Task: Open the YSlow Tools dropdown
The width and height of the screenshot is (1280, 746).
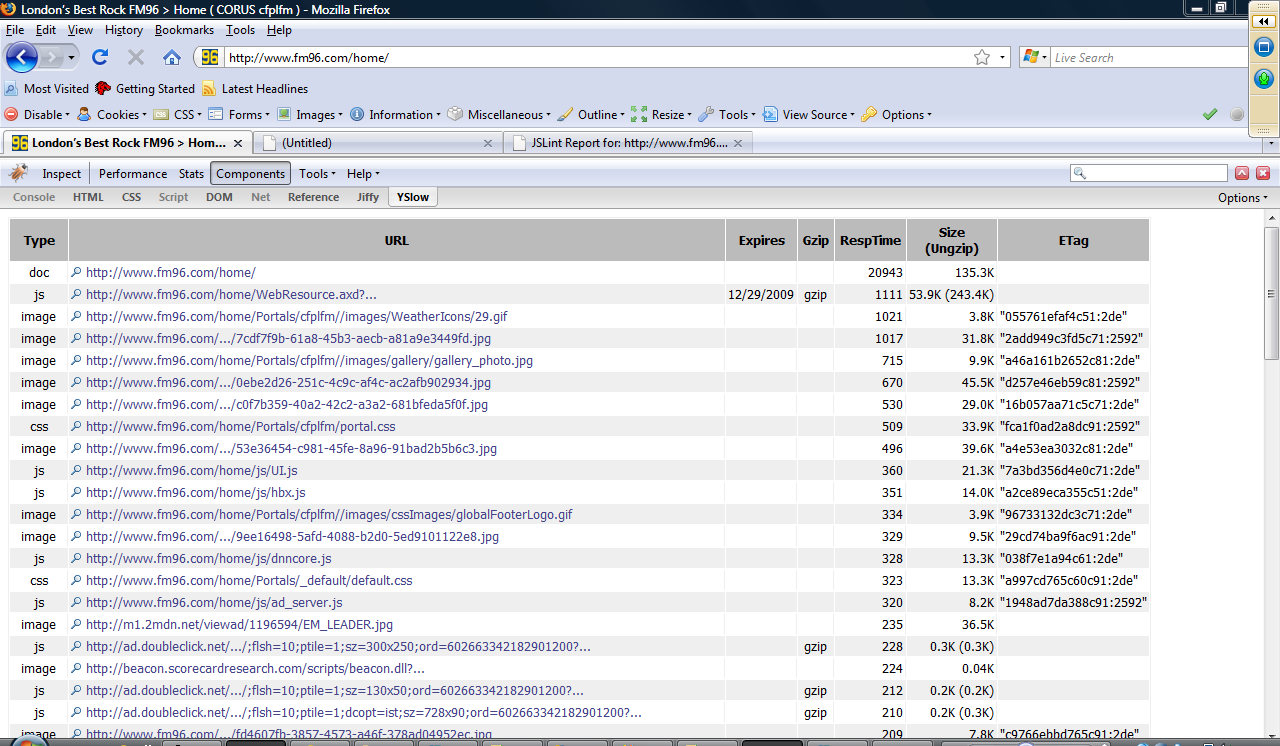Action: (x=318, y=173)
